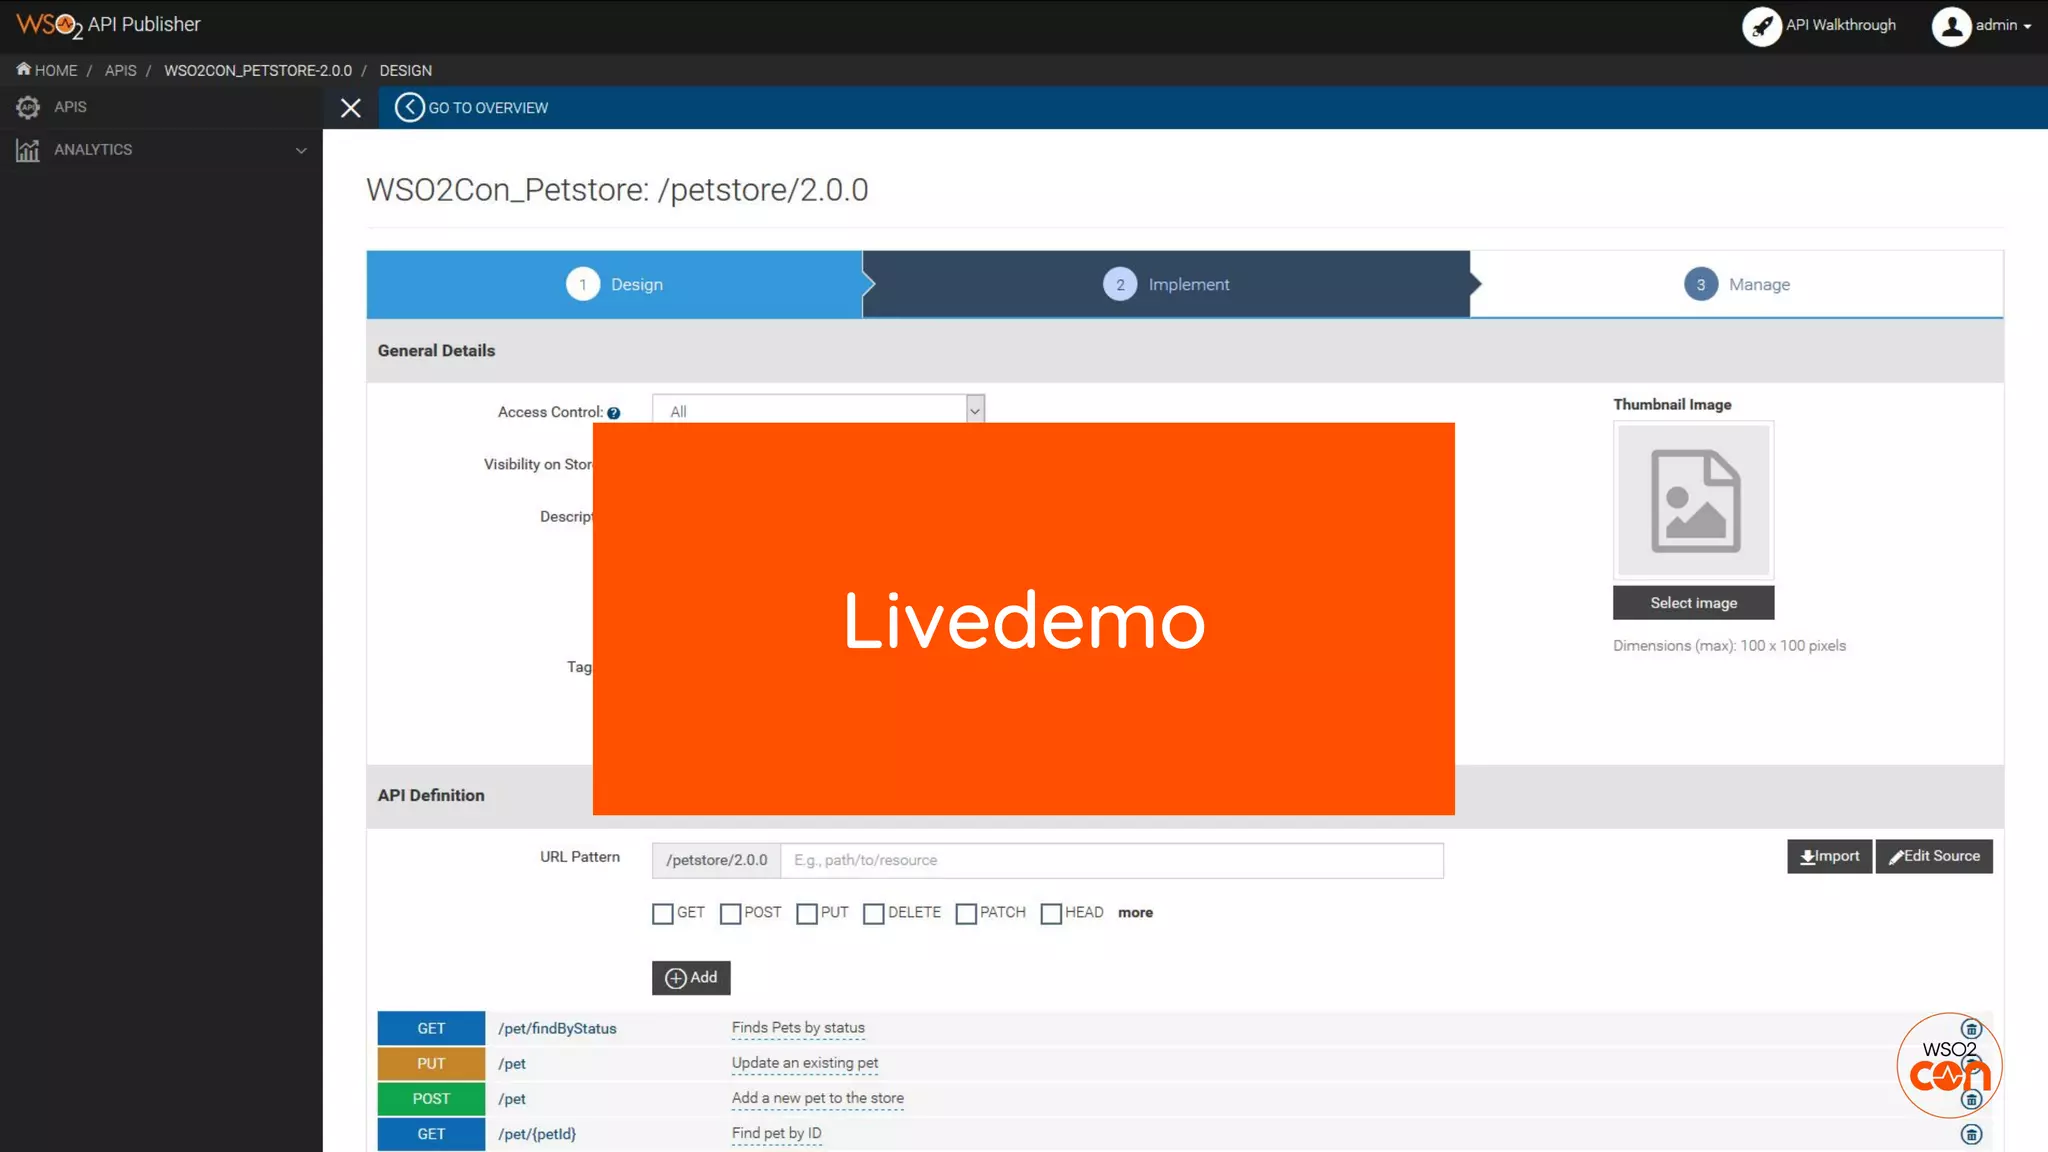Click the blue GET badge for /pet/findByStatus
The width and height of the screenshot is (2048, 1152).
(x=431, y=1029)
